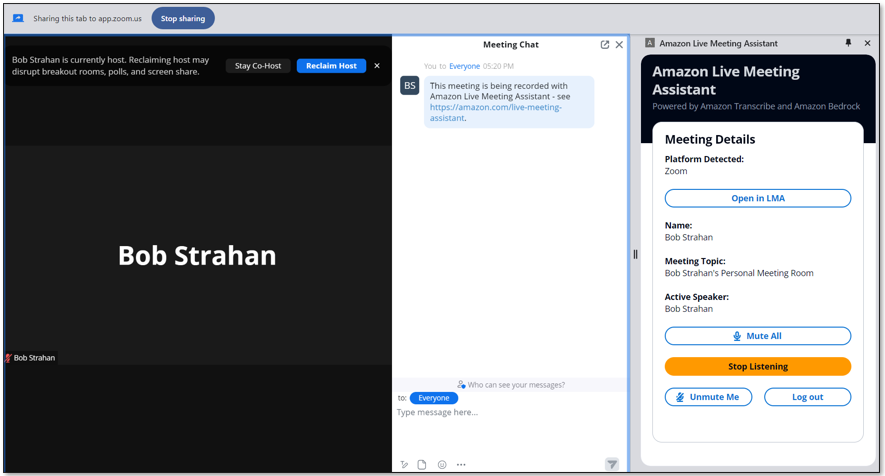Click the Amazon Live Meeting Assistant extension icon
The width and height of the screenshot is (885, 476).
click(x=650, y=43)
